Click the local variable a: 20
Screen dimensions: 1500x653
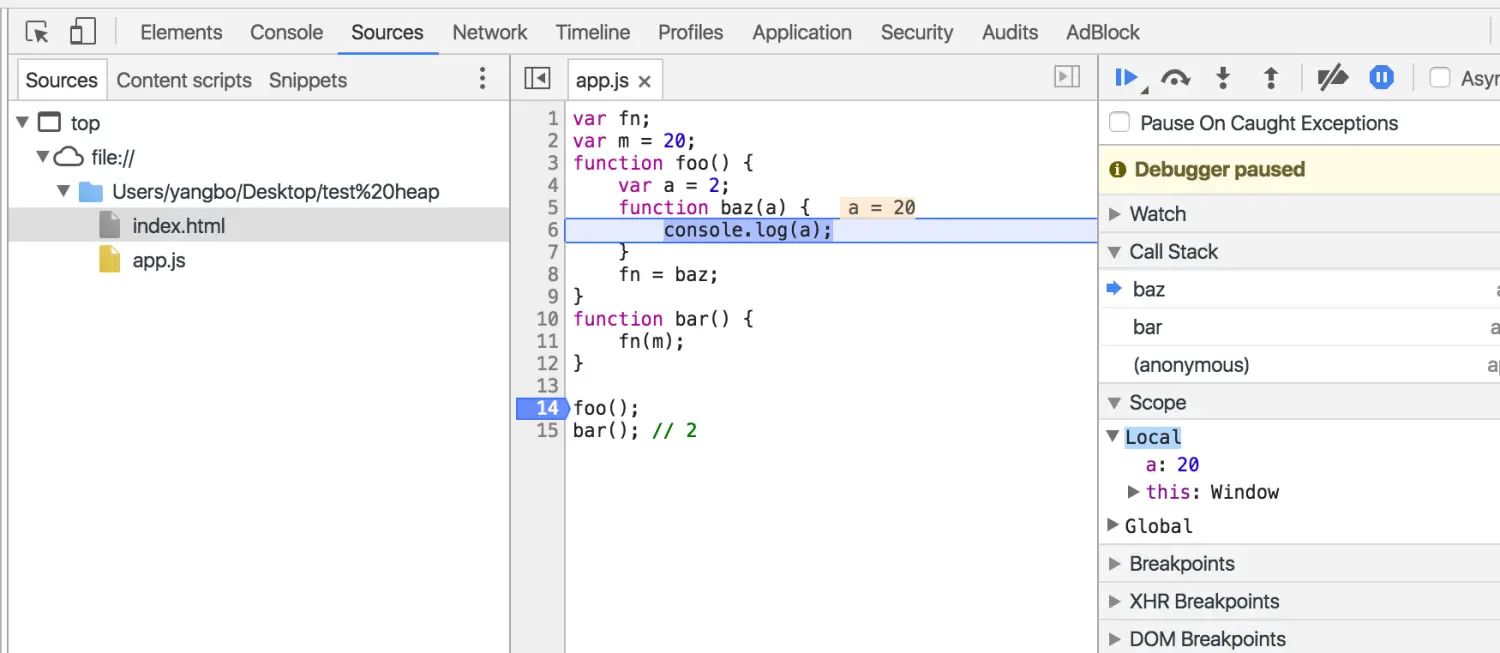coord(1172,464)
